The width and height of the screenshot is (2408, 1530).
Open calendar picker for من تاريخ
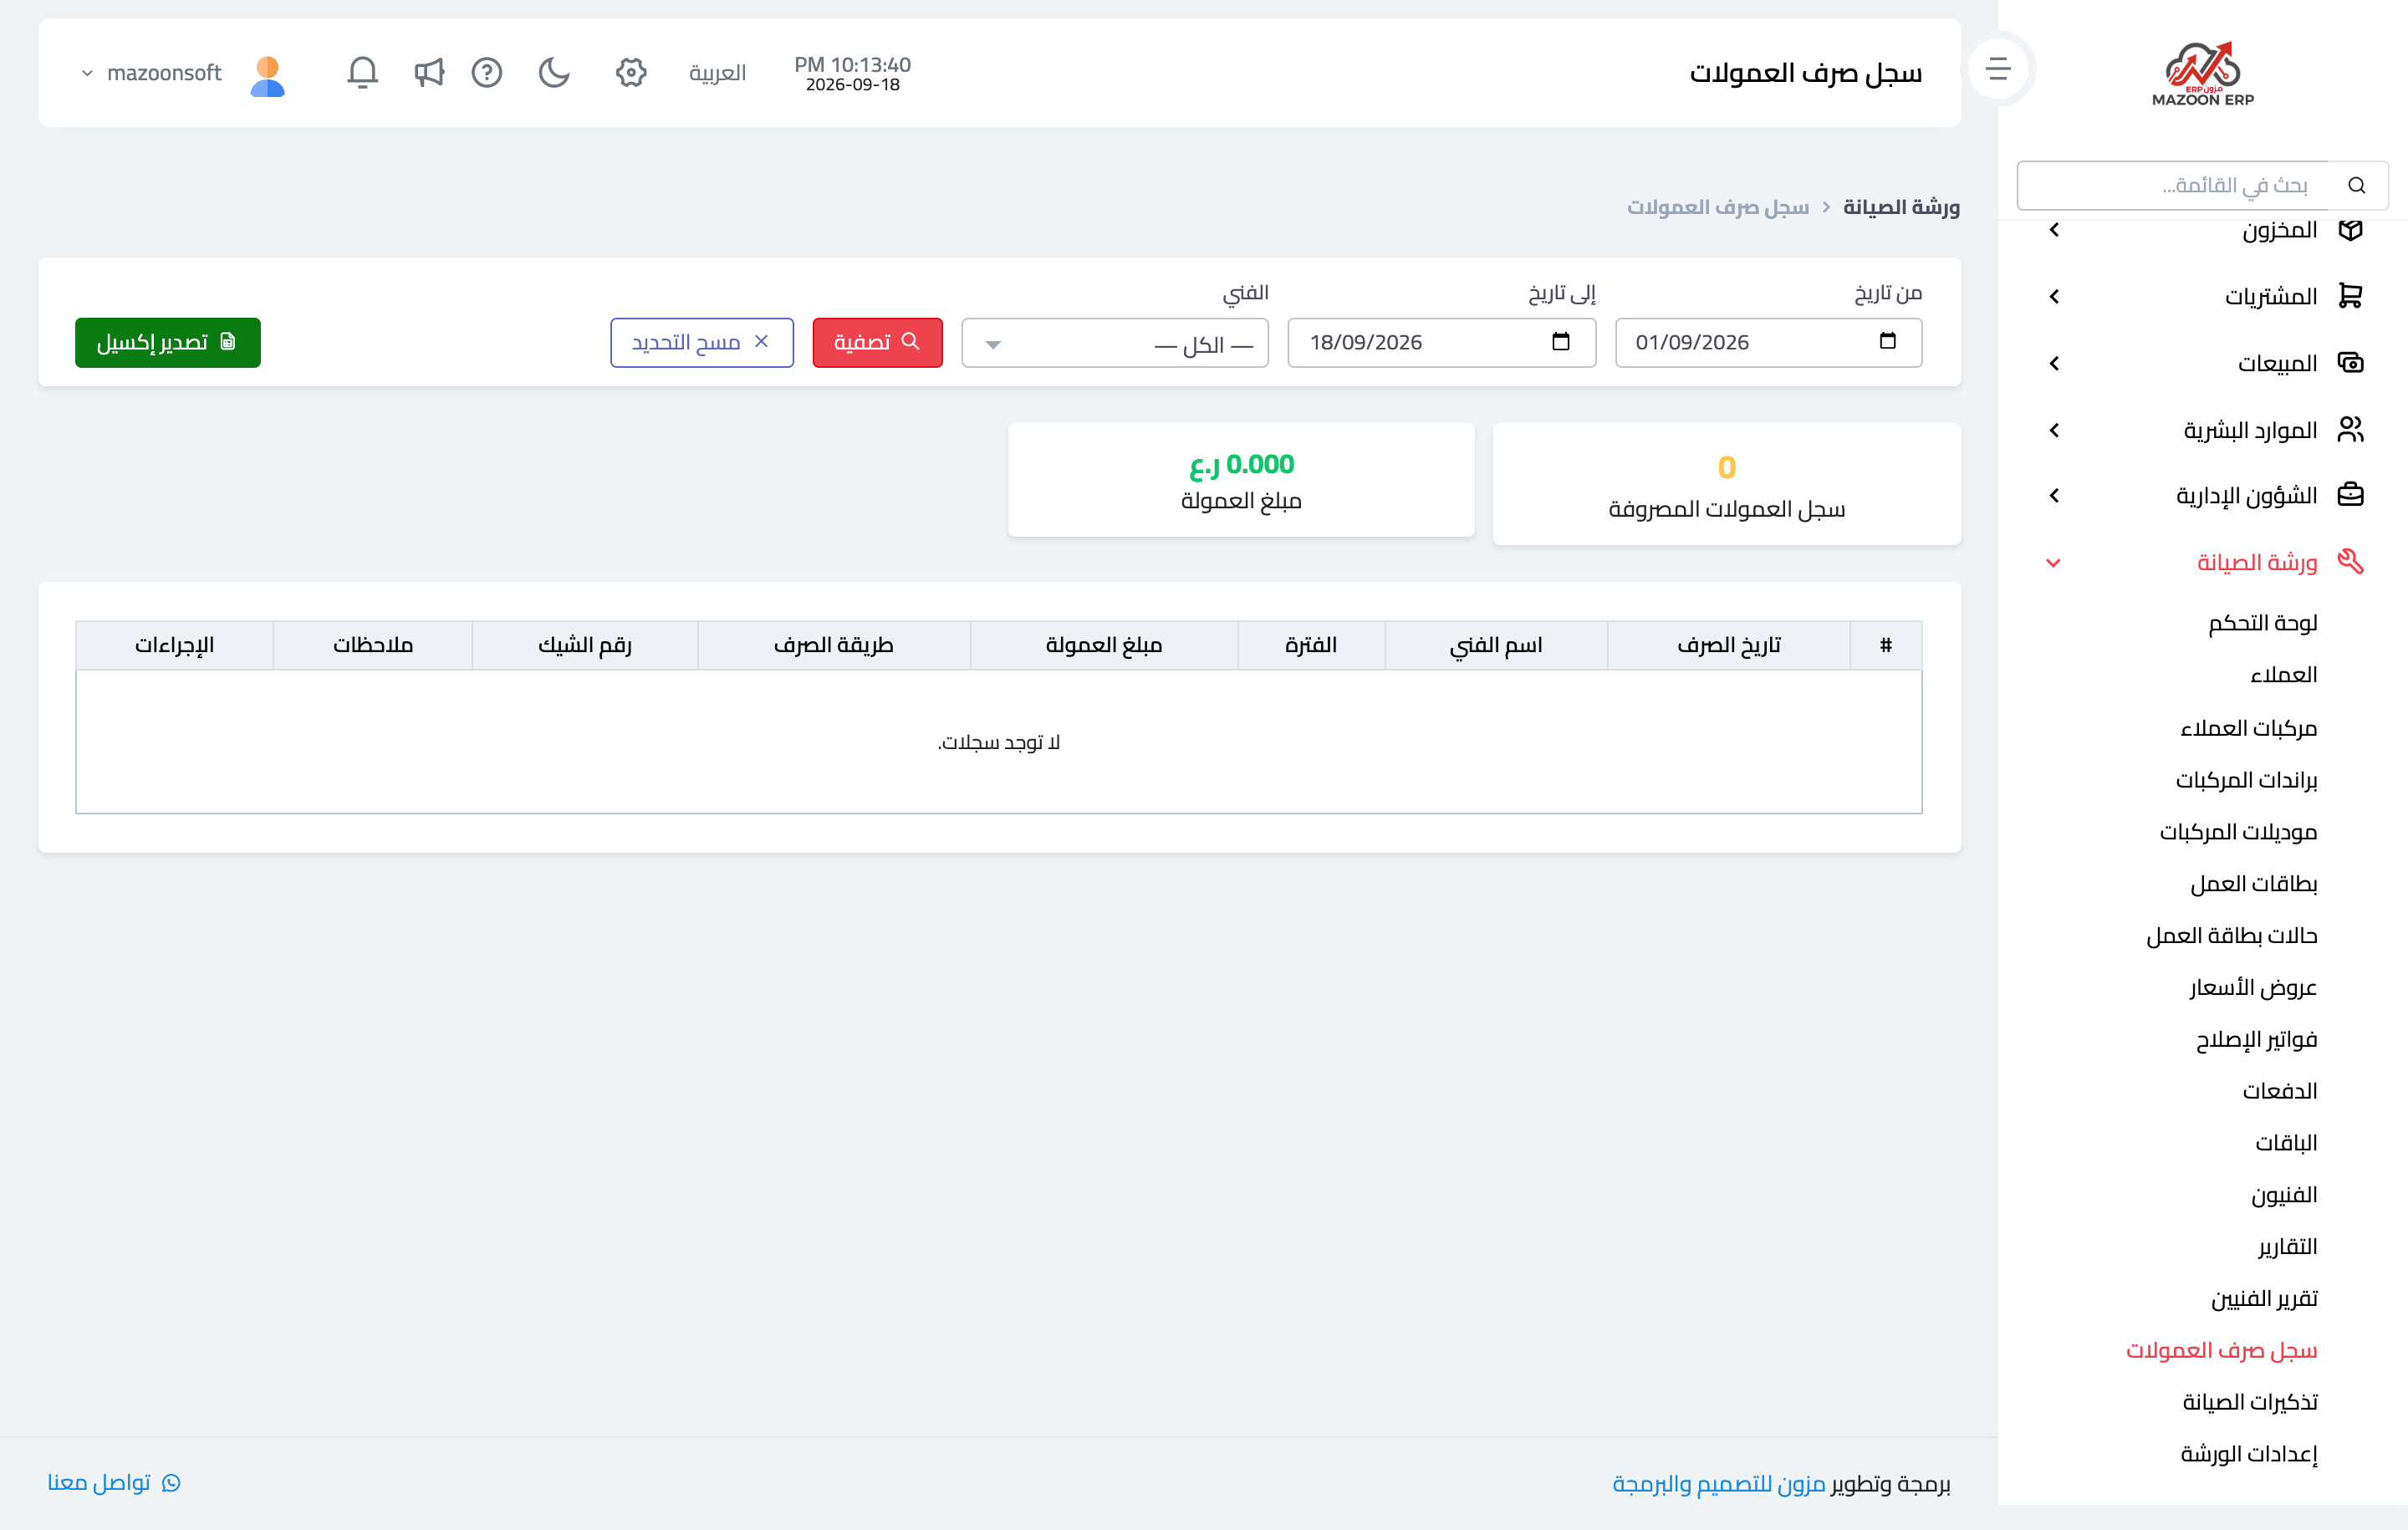(x=1887, y=341)
